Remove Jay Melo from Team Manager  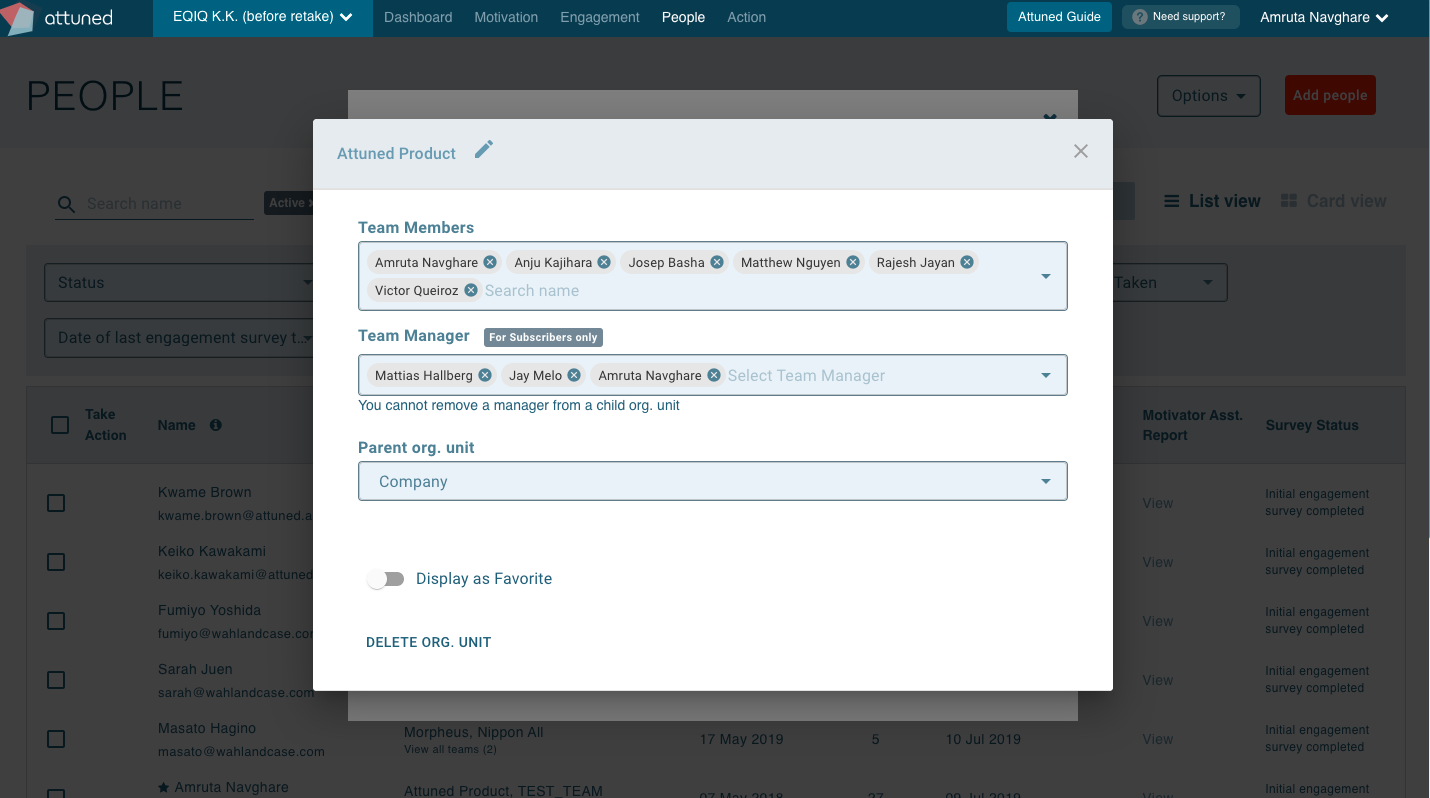coord(574,375)
